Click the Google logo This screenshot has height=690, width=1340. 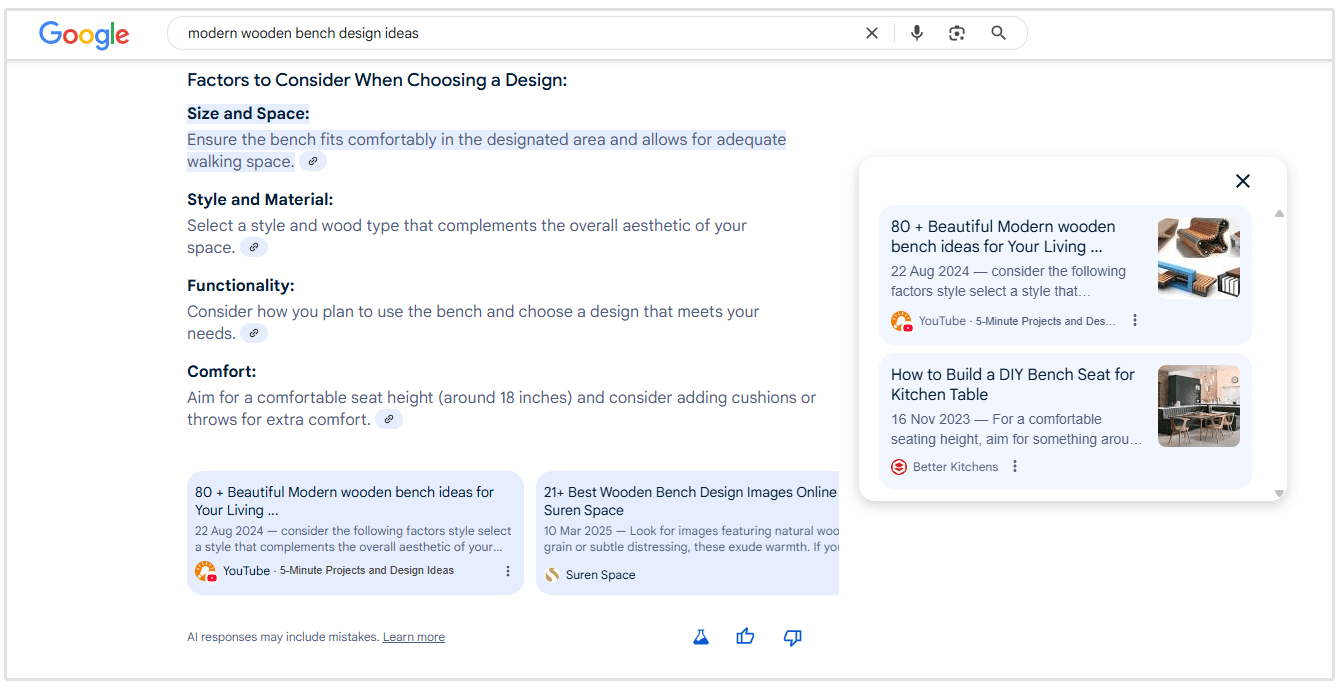point(84,35)
